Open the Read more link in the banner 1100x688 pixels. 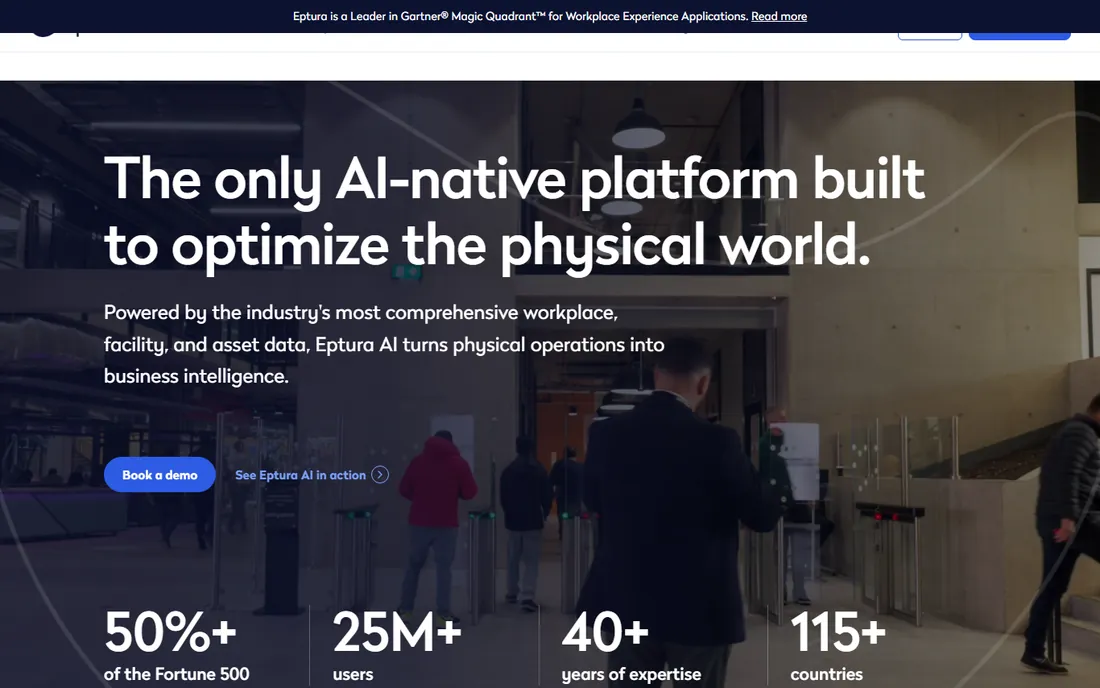(779, 16)
